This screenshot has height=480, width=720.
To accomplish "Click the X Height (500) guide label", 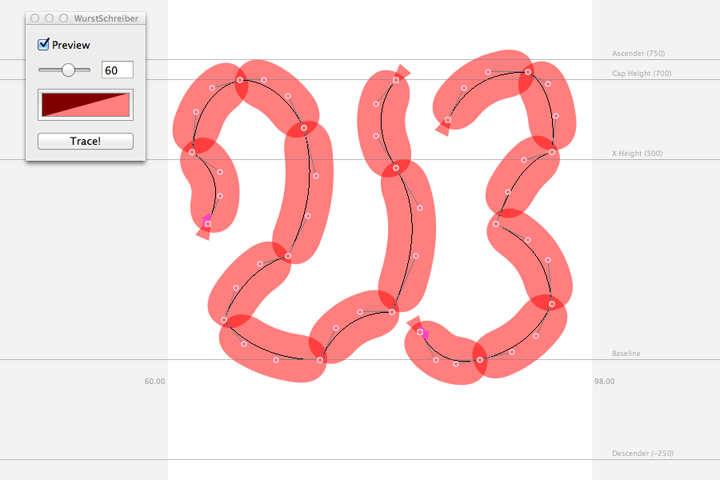I will (x=637, y=153).
